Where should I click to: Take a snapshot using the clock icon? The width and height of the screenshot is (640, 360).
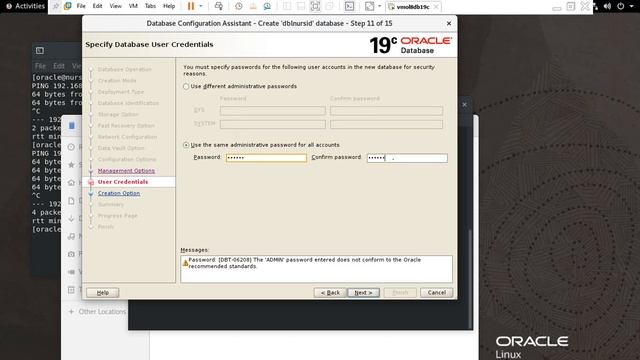239,6
